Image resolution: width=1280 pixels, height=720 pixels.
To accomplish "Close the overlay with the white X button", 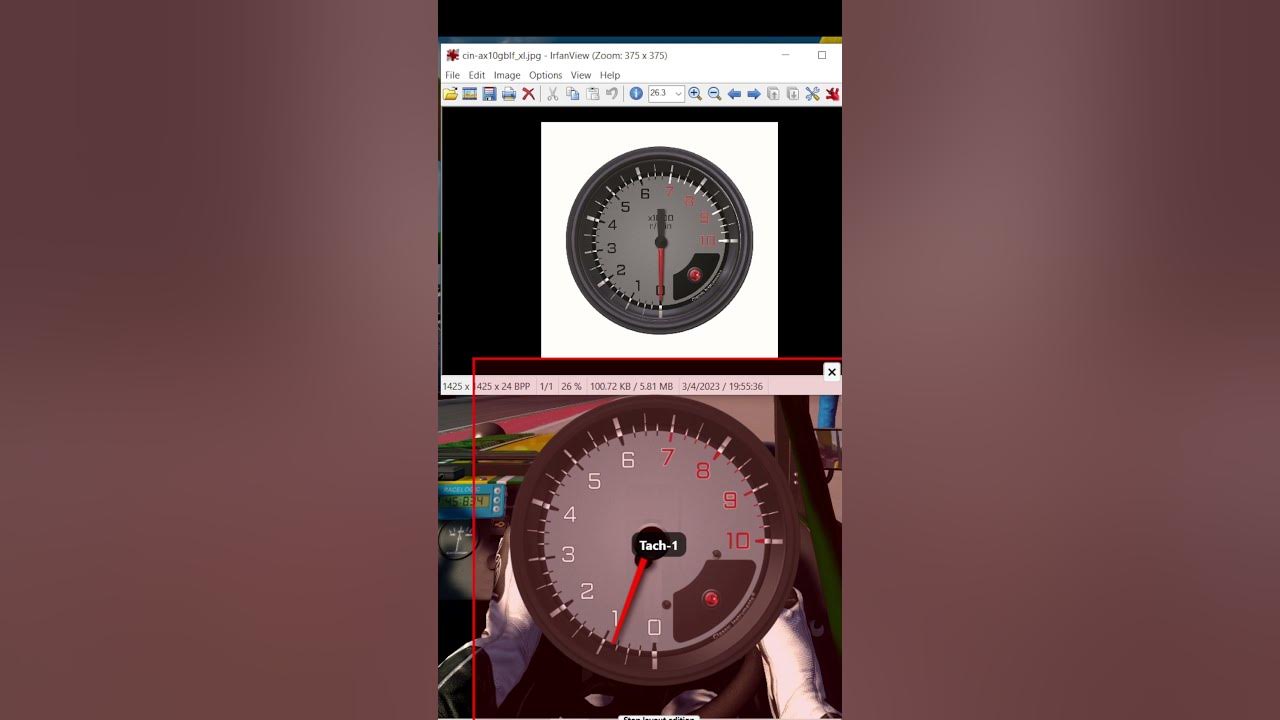I will (x=831, y=372).
